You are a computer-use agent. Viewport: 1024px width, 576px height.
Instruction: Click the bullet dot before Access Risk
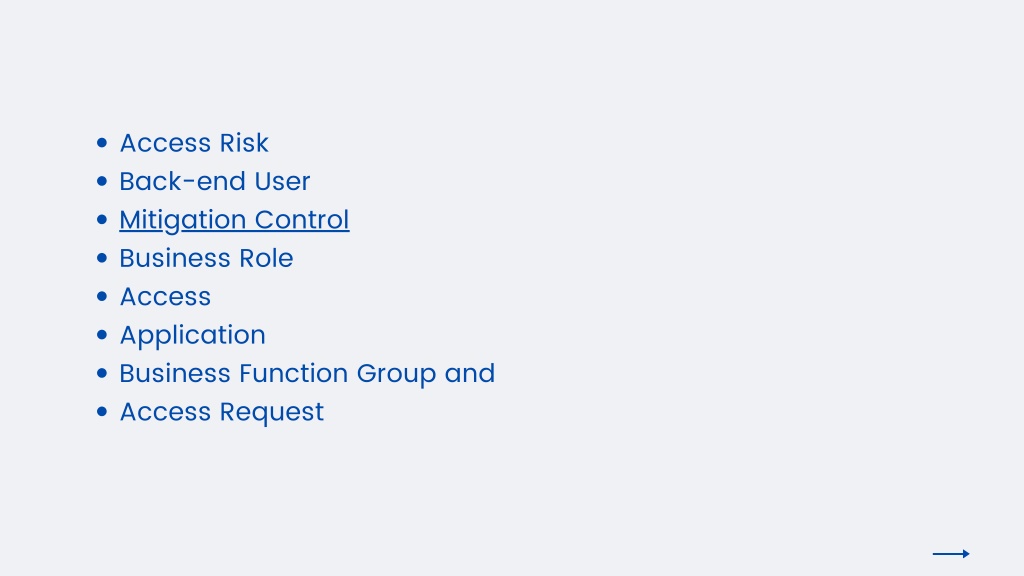point(102,143)
